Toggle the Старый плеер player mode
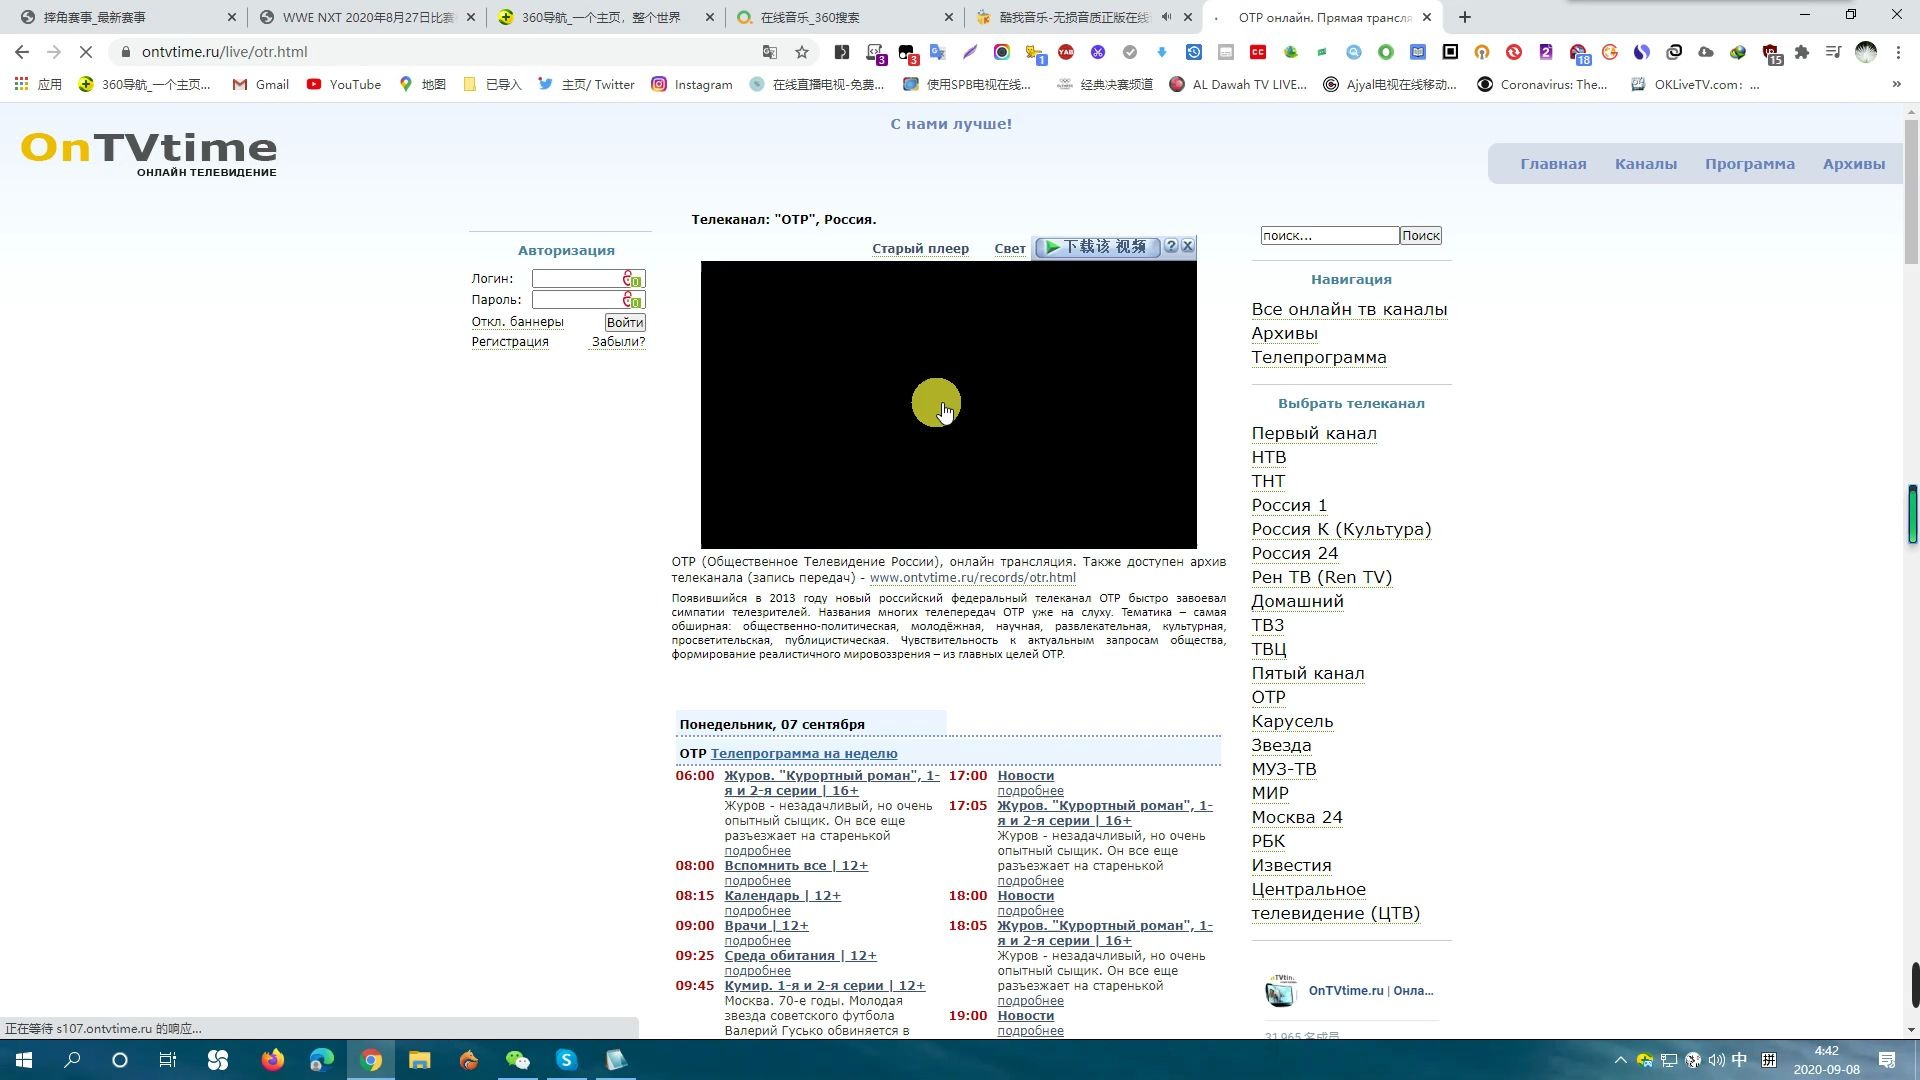This screenshot has width=1920, height=1080. coord(922,249)
